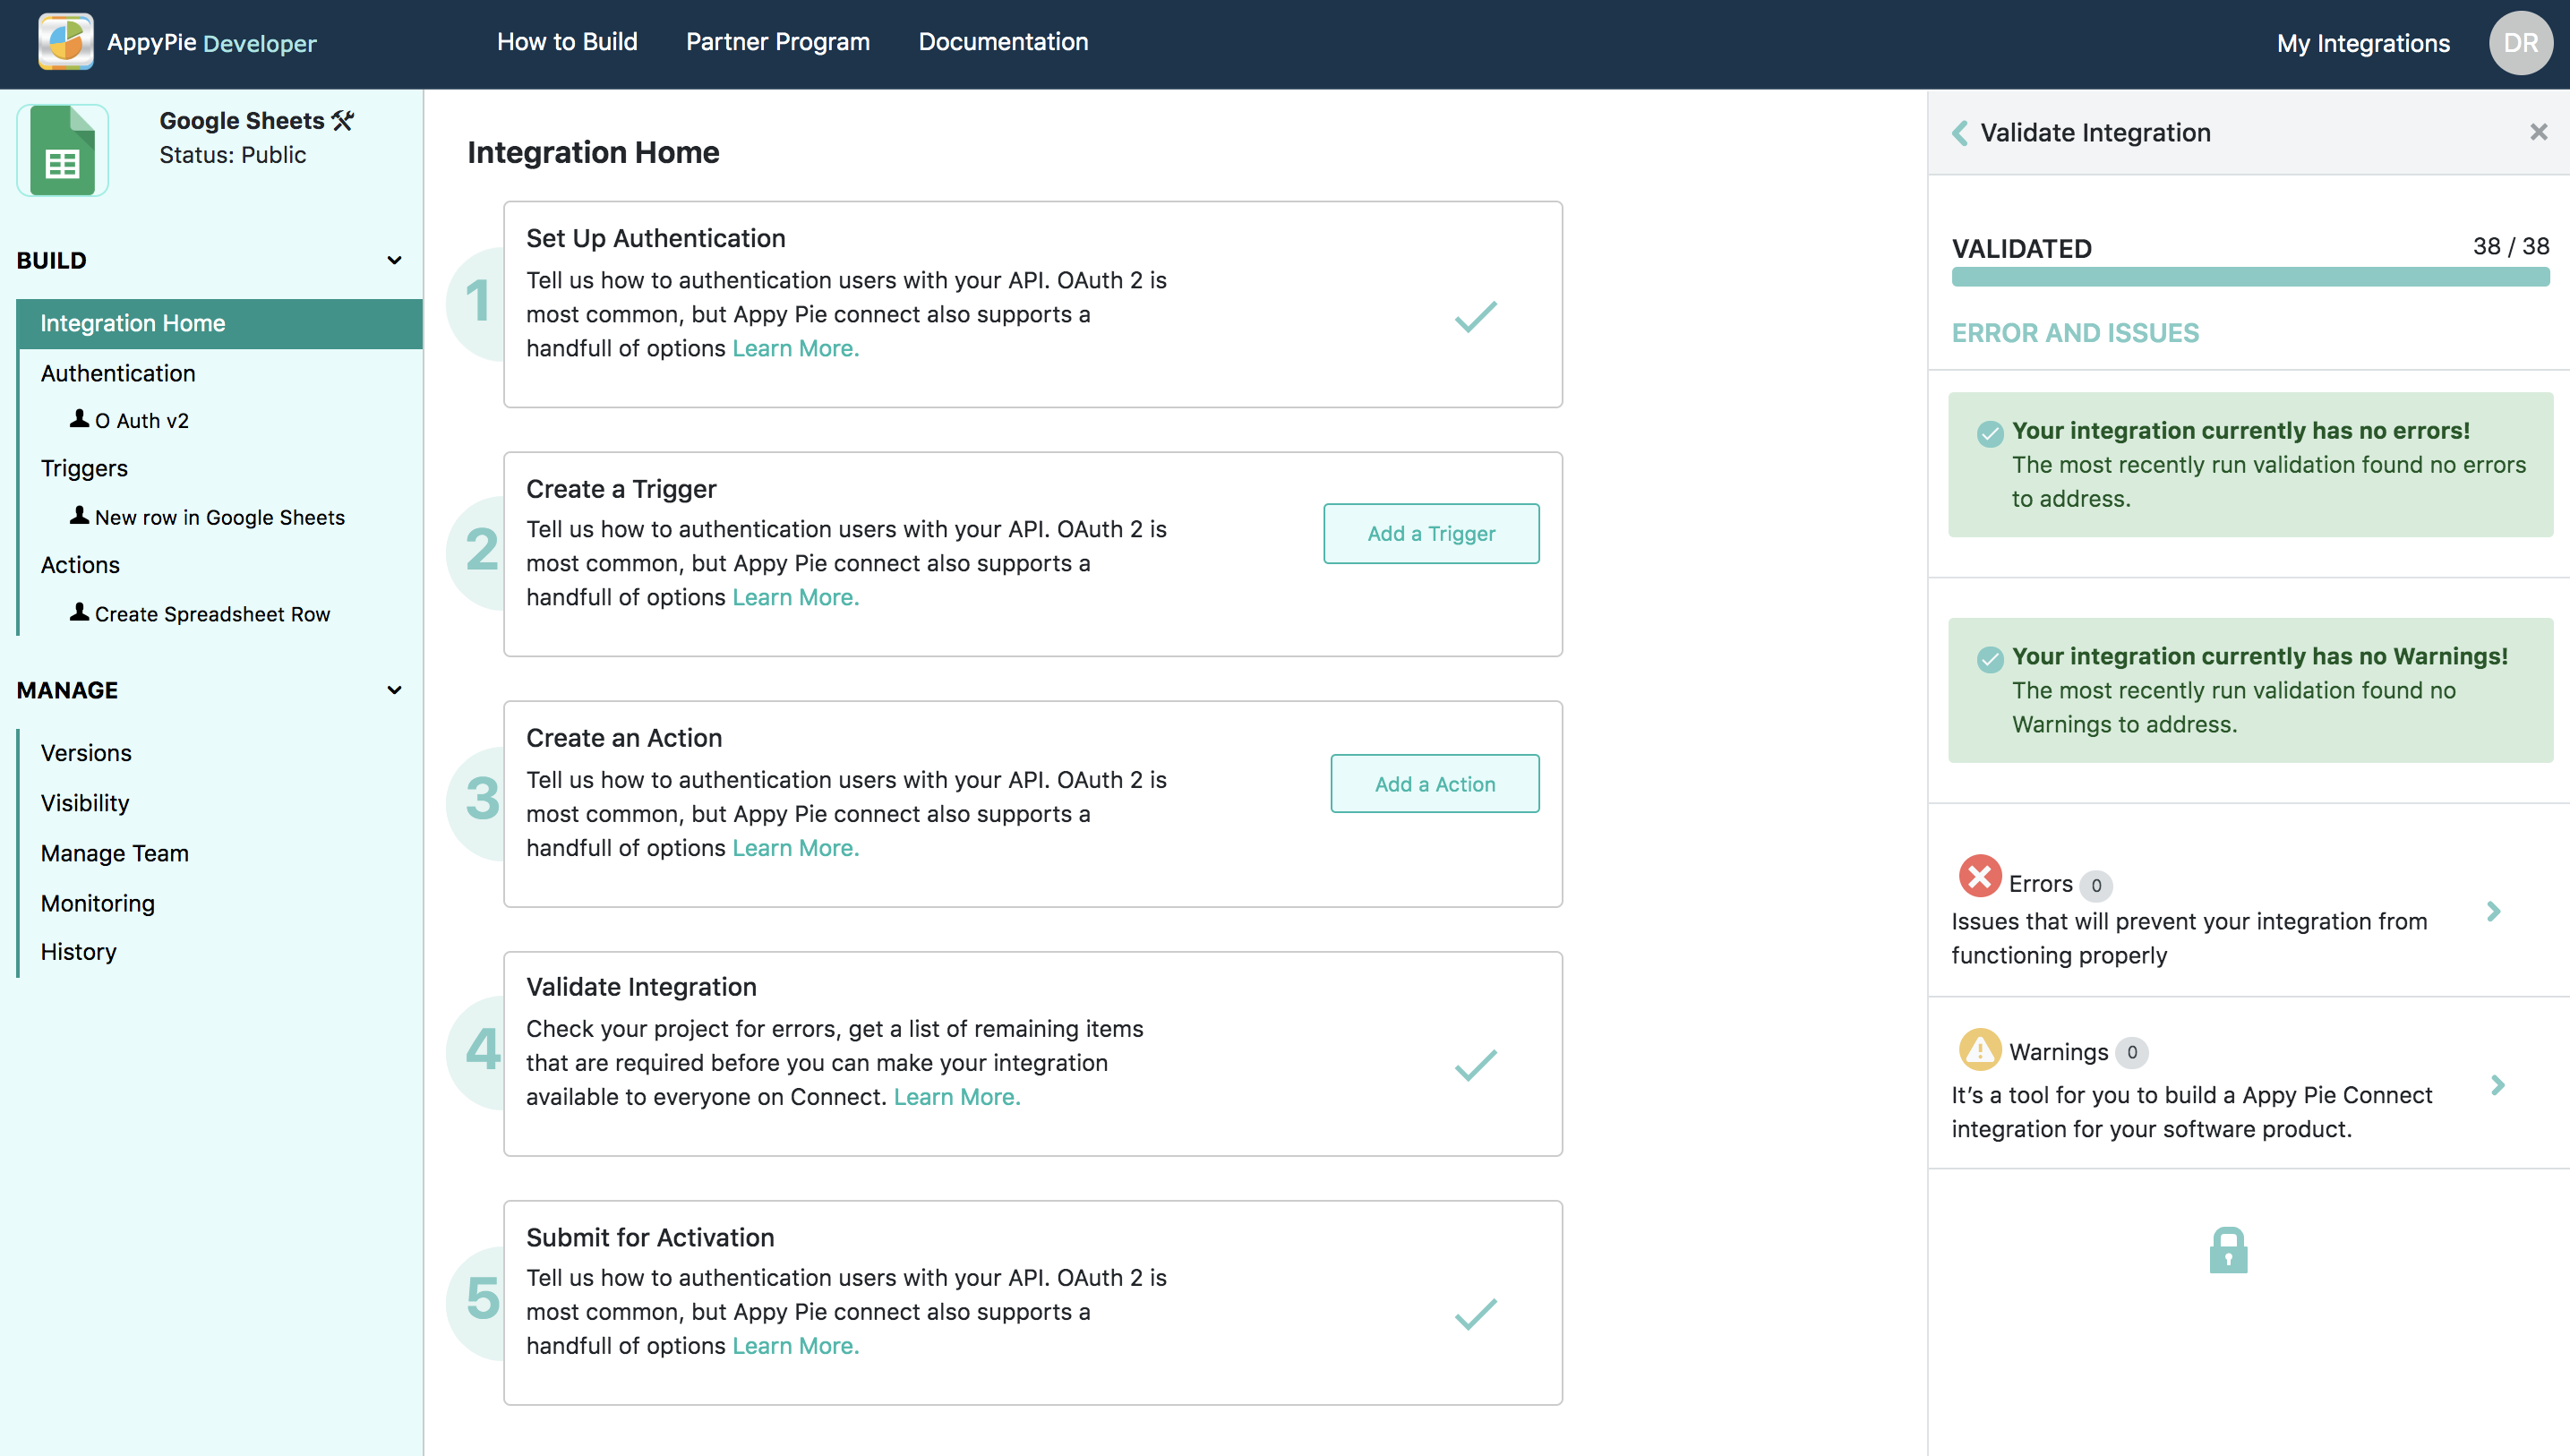
Task: Click the yellow Warnings triangle icon
Action: (x=1979, y=1048)
